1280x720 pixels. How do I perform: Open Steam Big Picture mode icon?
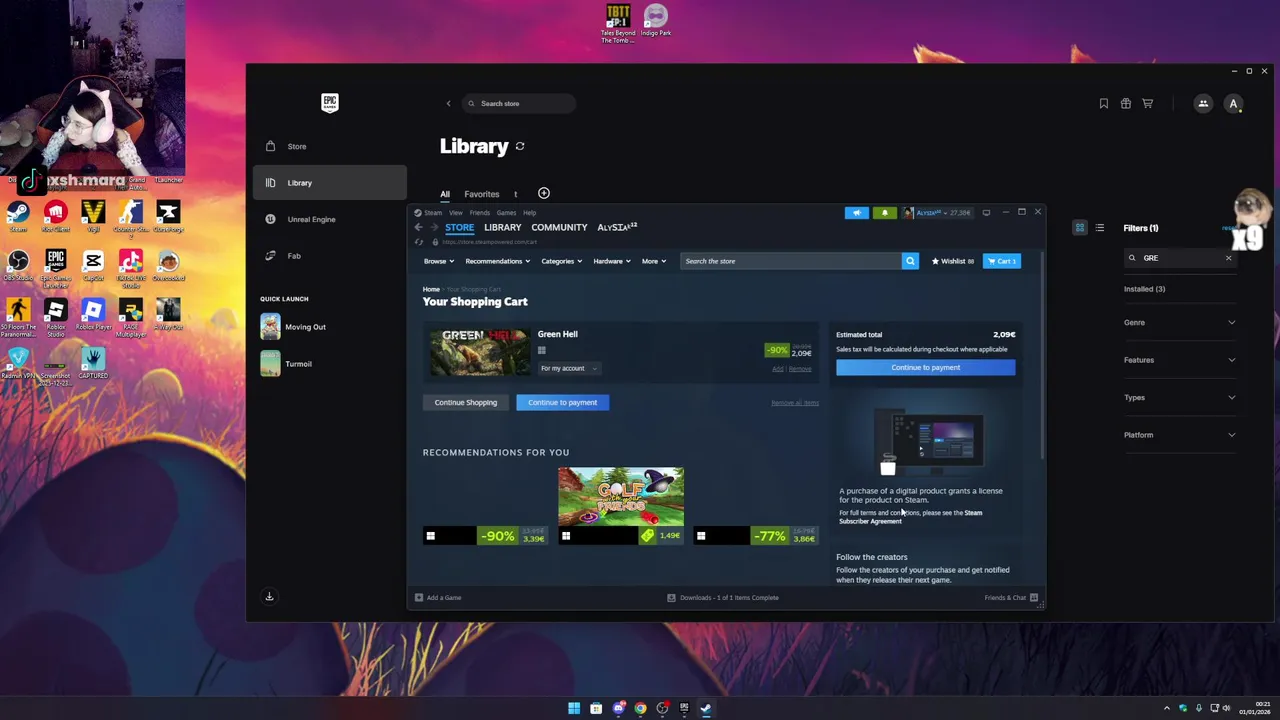[986, 212]
